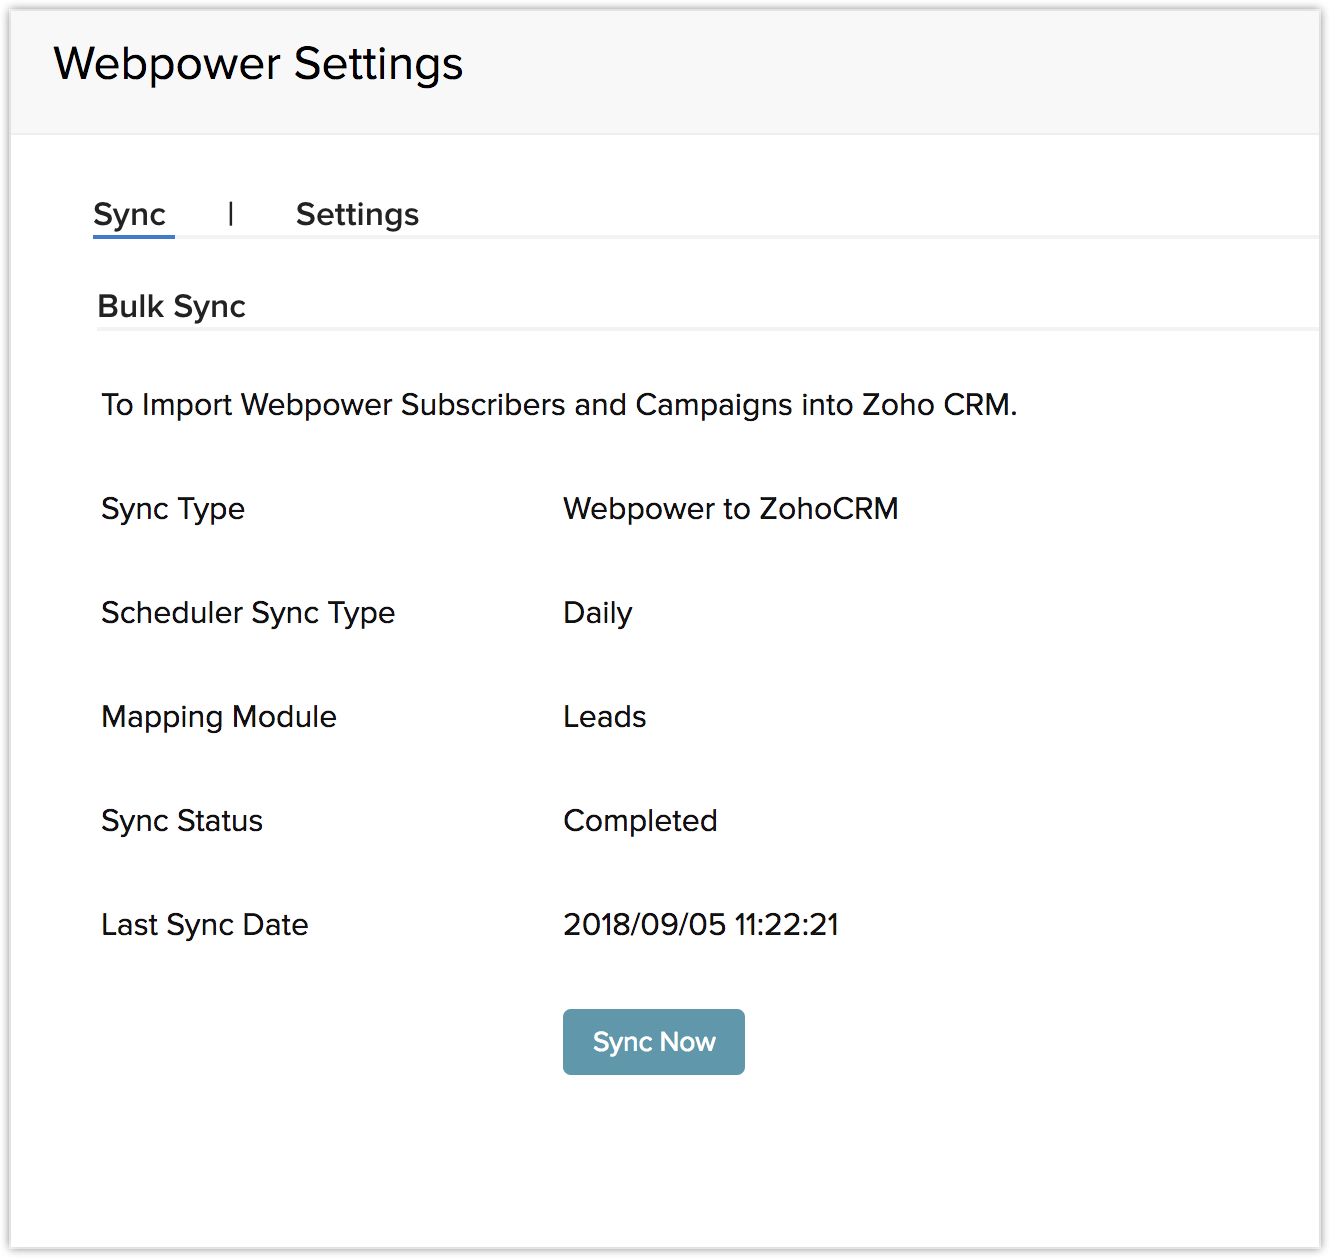Viewport: 1330px width, 1258px height.
Task: Click the divider between Sync and Settings tabs
Action: [231, 214]
